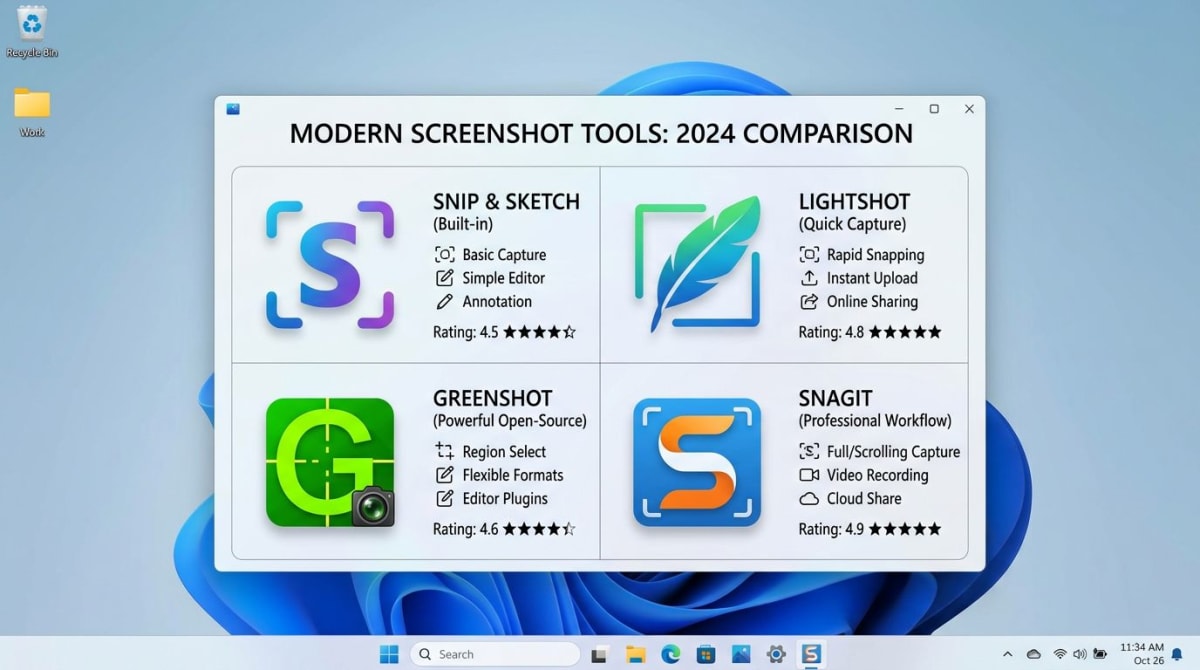The width and height of the screenshot is (1200, 670).
Task: Click the Flexible Formats icon
Action: [445, 475]
